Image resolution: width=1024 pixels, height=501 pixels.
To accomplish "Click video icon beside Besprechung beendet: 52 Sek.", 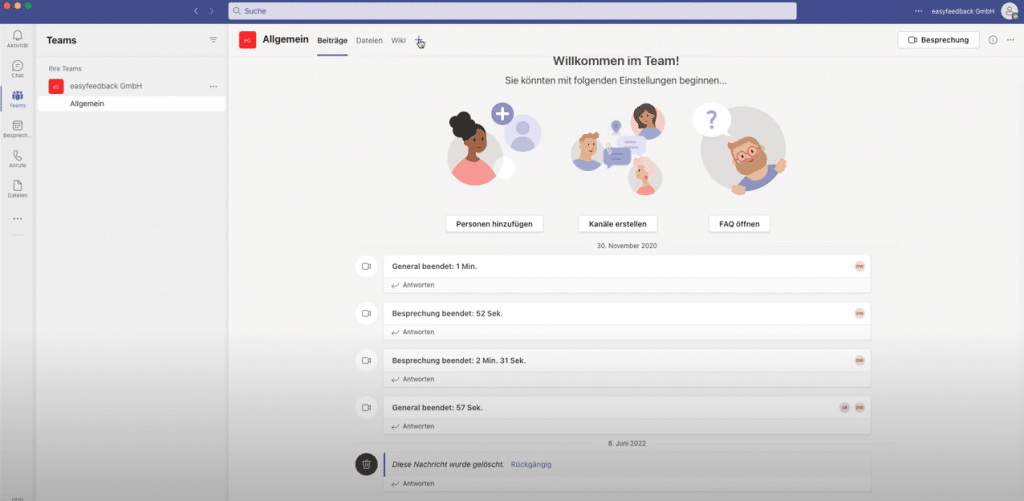I will (x=366, y=314).
